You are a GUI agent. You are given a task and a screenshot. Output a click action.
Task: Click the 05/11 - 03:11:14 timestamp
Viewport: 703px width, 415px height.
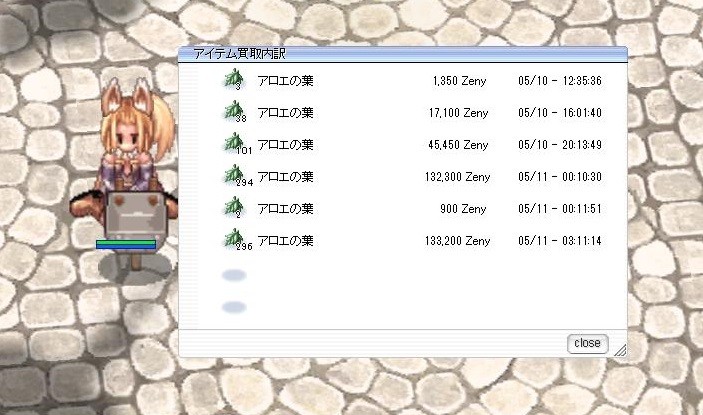click(x=560, y=241)
